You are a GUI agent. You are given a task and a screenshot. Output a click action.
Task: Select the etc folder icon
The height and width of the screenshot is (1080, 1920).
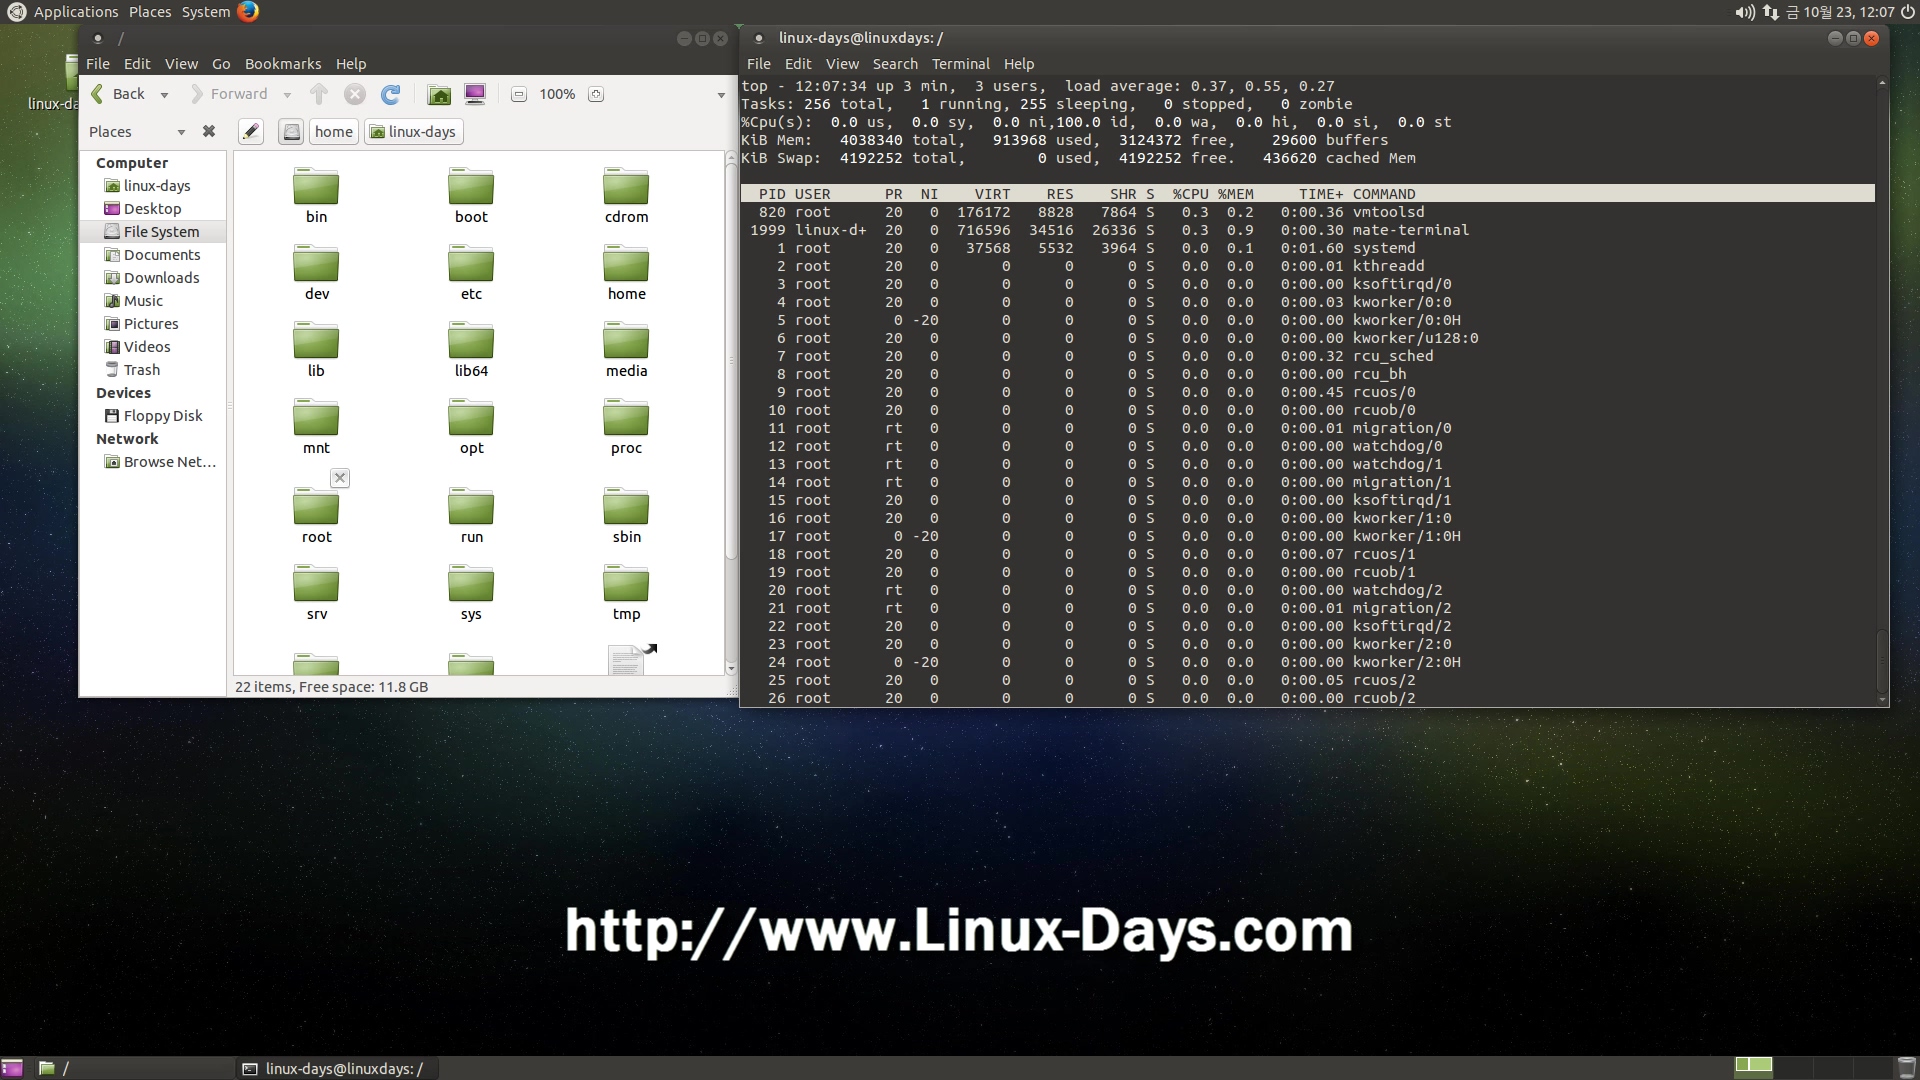pos(471,263)
